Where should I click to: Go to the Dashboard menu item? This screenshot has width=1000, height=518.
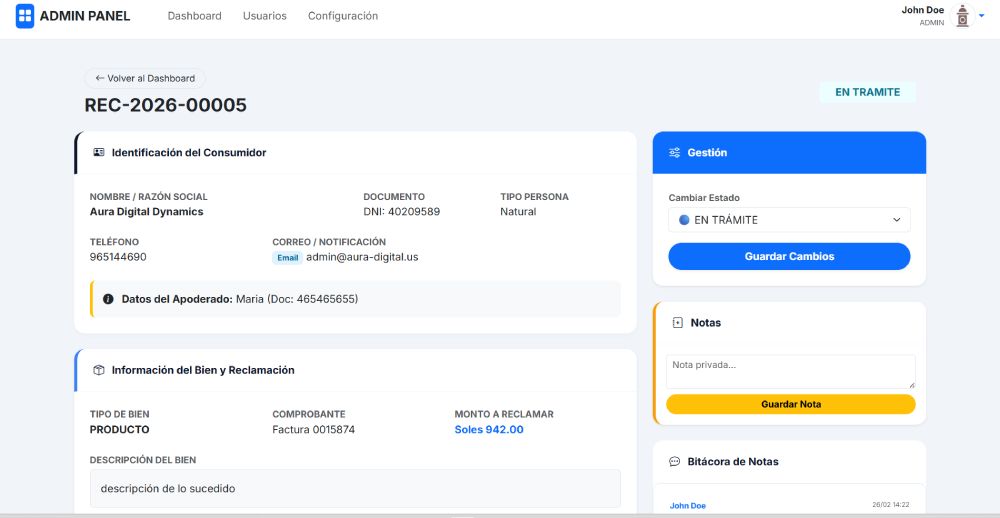(x=195, y=16)
